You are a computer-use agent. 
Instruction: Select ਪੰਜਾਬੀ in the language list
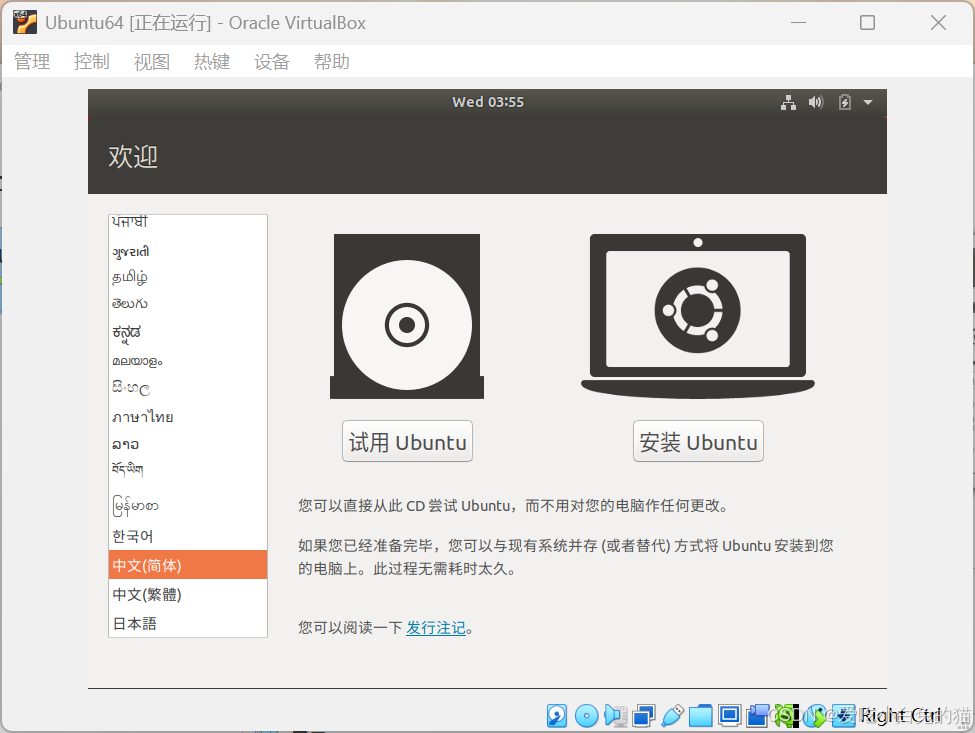click(188, 223)
